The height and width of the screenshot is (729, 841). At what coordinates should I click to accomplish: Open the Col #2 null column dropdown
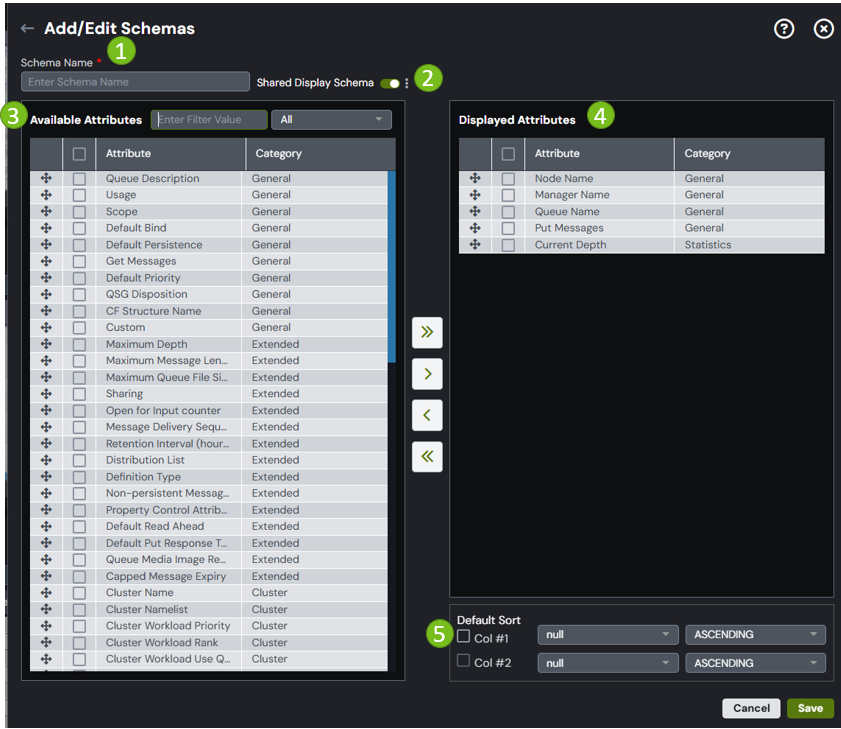[x=608, y=663]
